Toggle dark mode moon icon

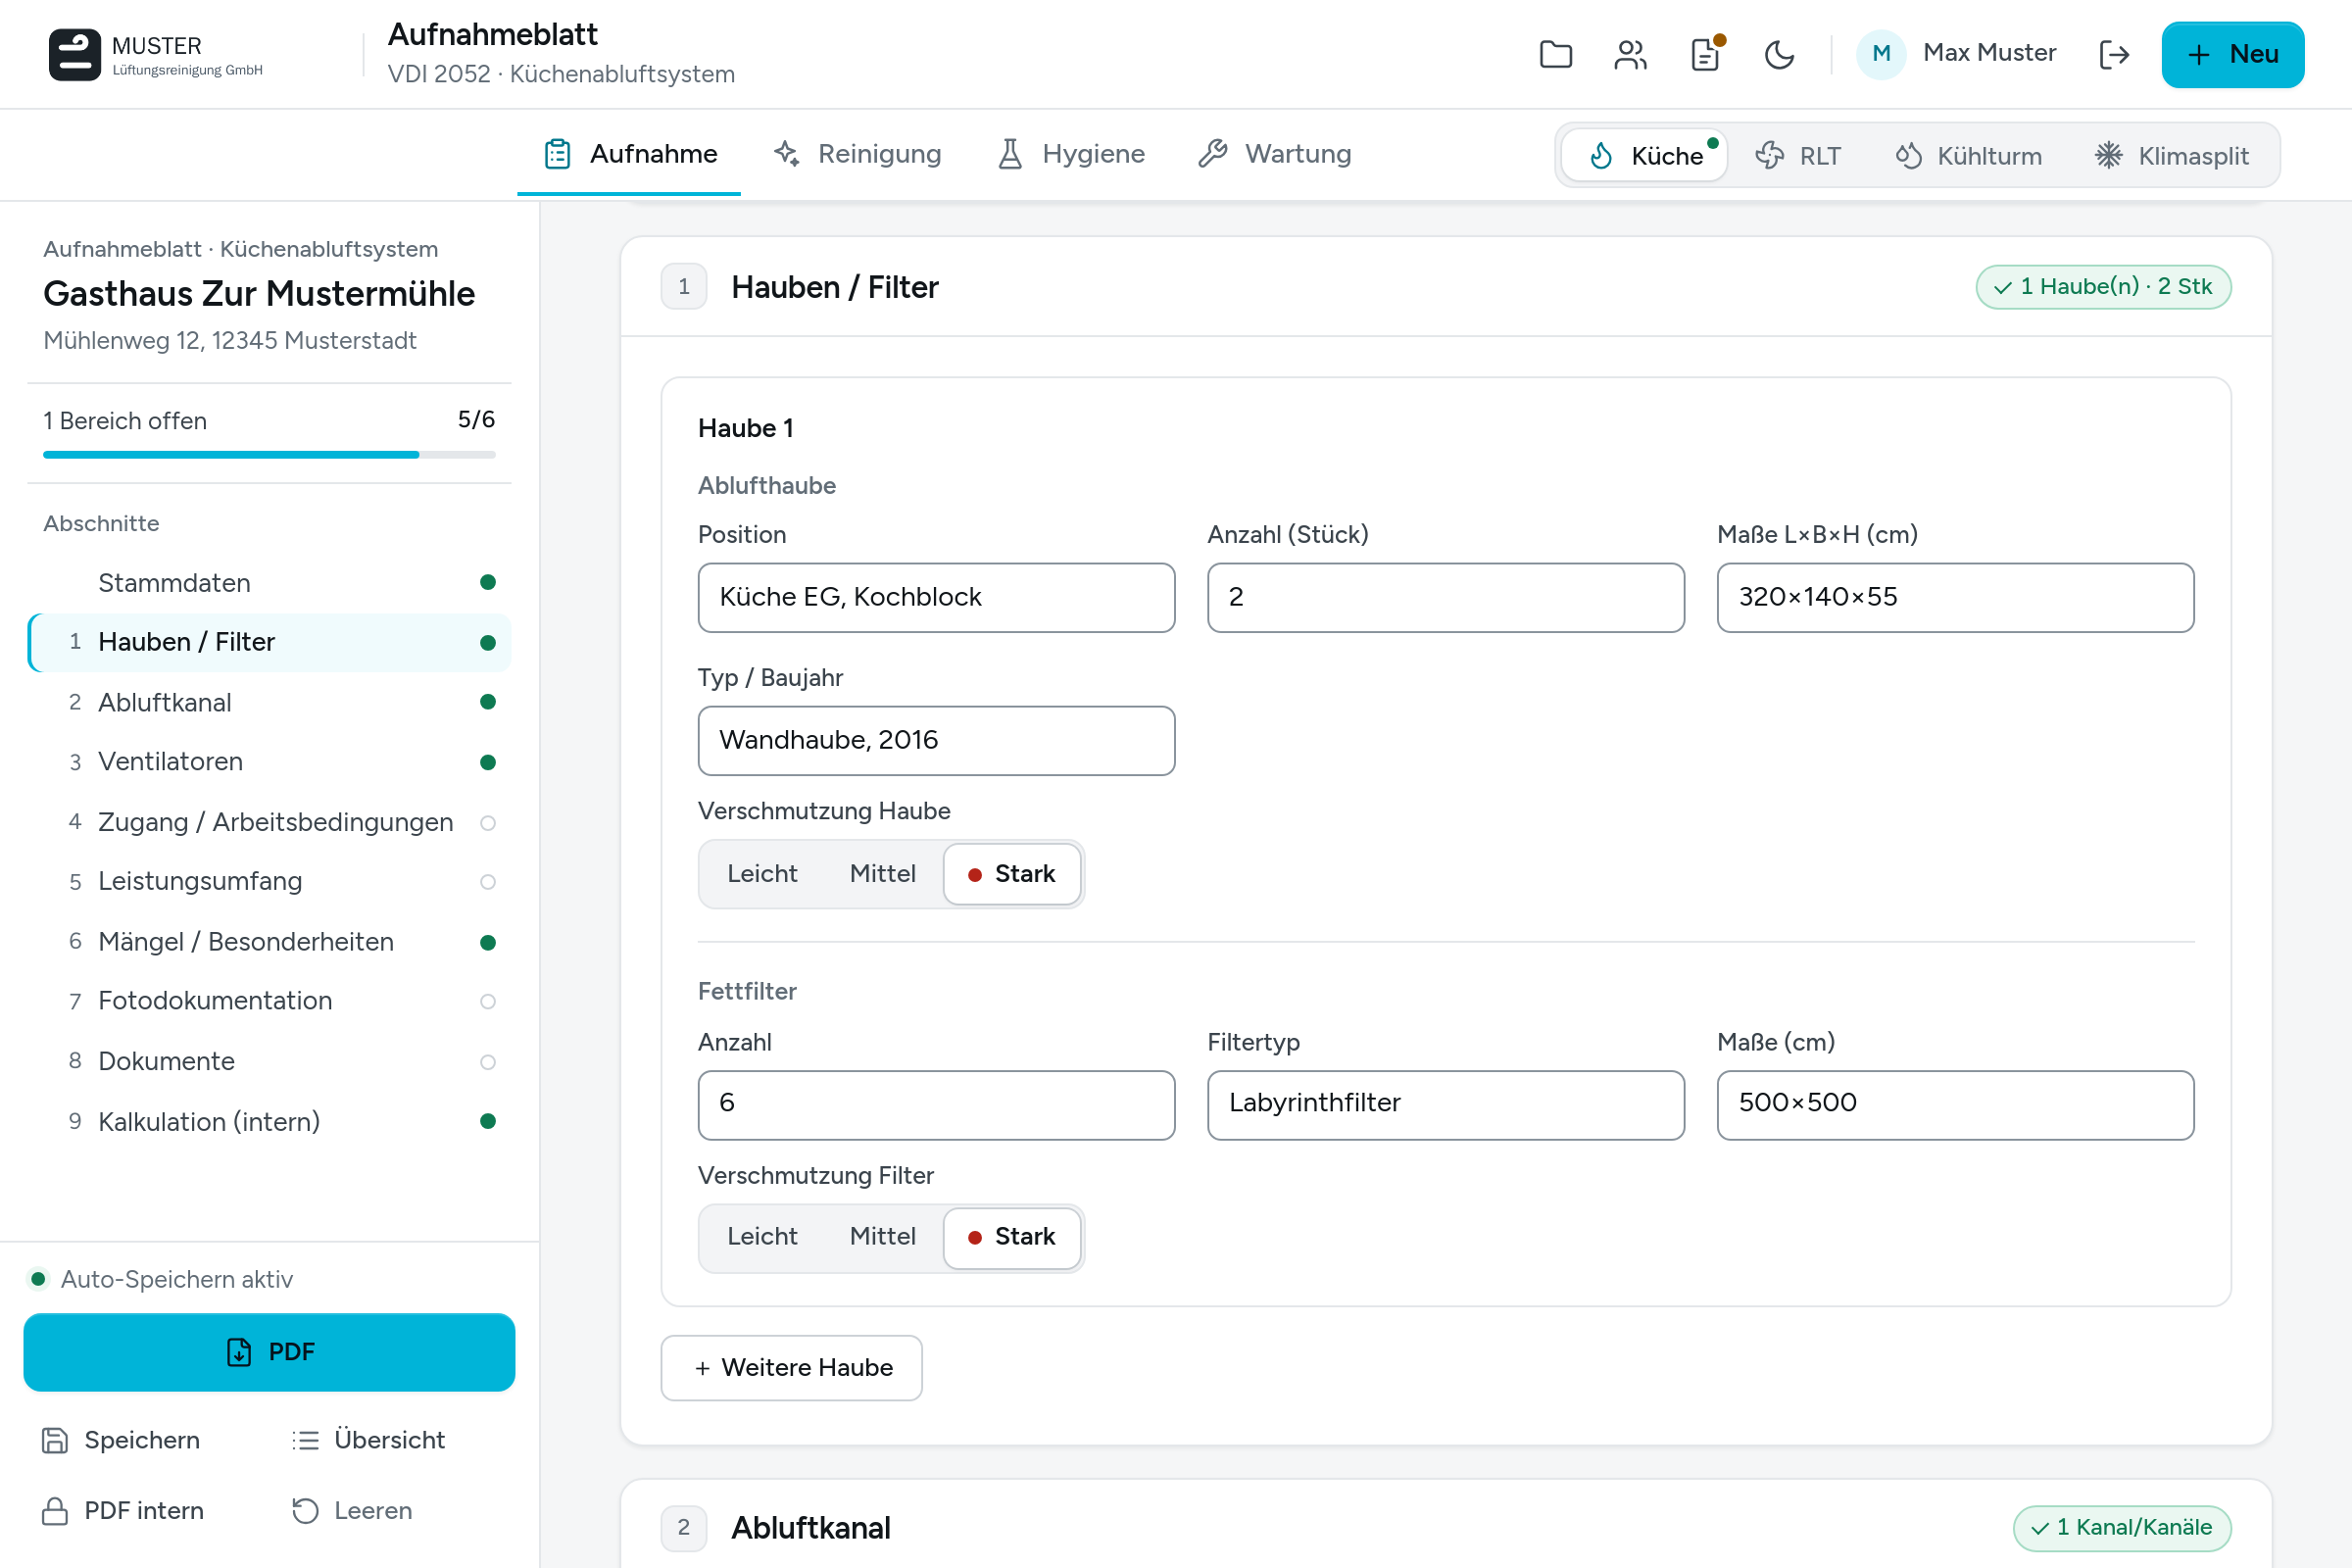tap(1779, 54)
